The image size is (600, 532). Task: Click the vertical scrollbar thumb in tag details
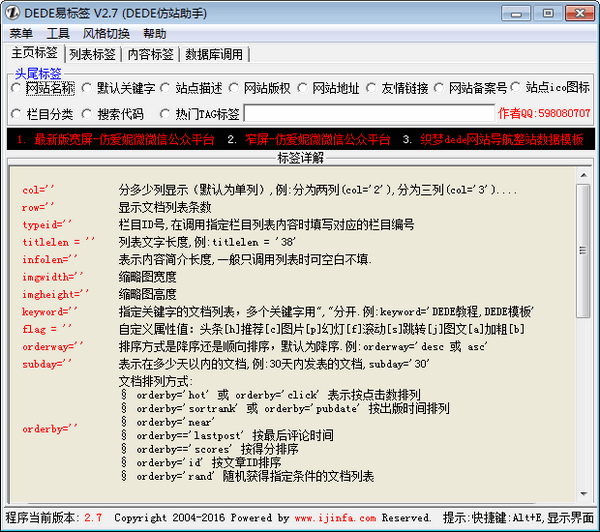click(x=583, y=251)
